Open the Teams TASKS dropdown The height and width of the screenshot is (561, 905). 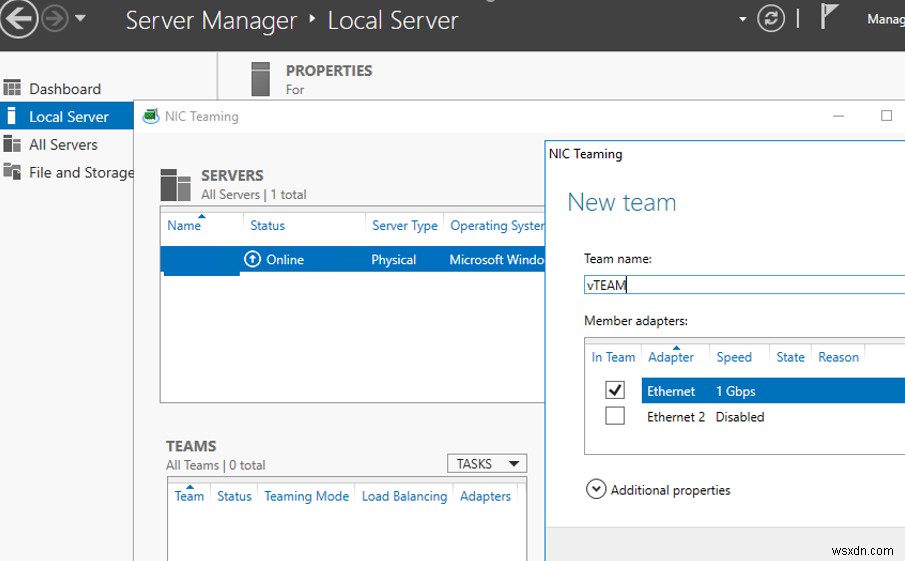pyautogui.click(x=487, y=463)
